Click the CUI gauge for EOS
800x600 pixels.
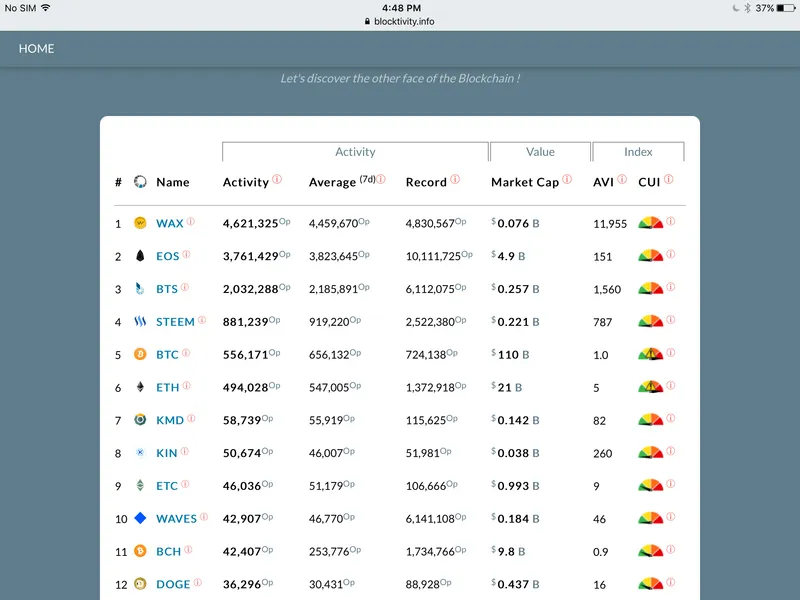point(651,255)
